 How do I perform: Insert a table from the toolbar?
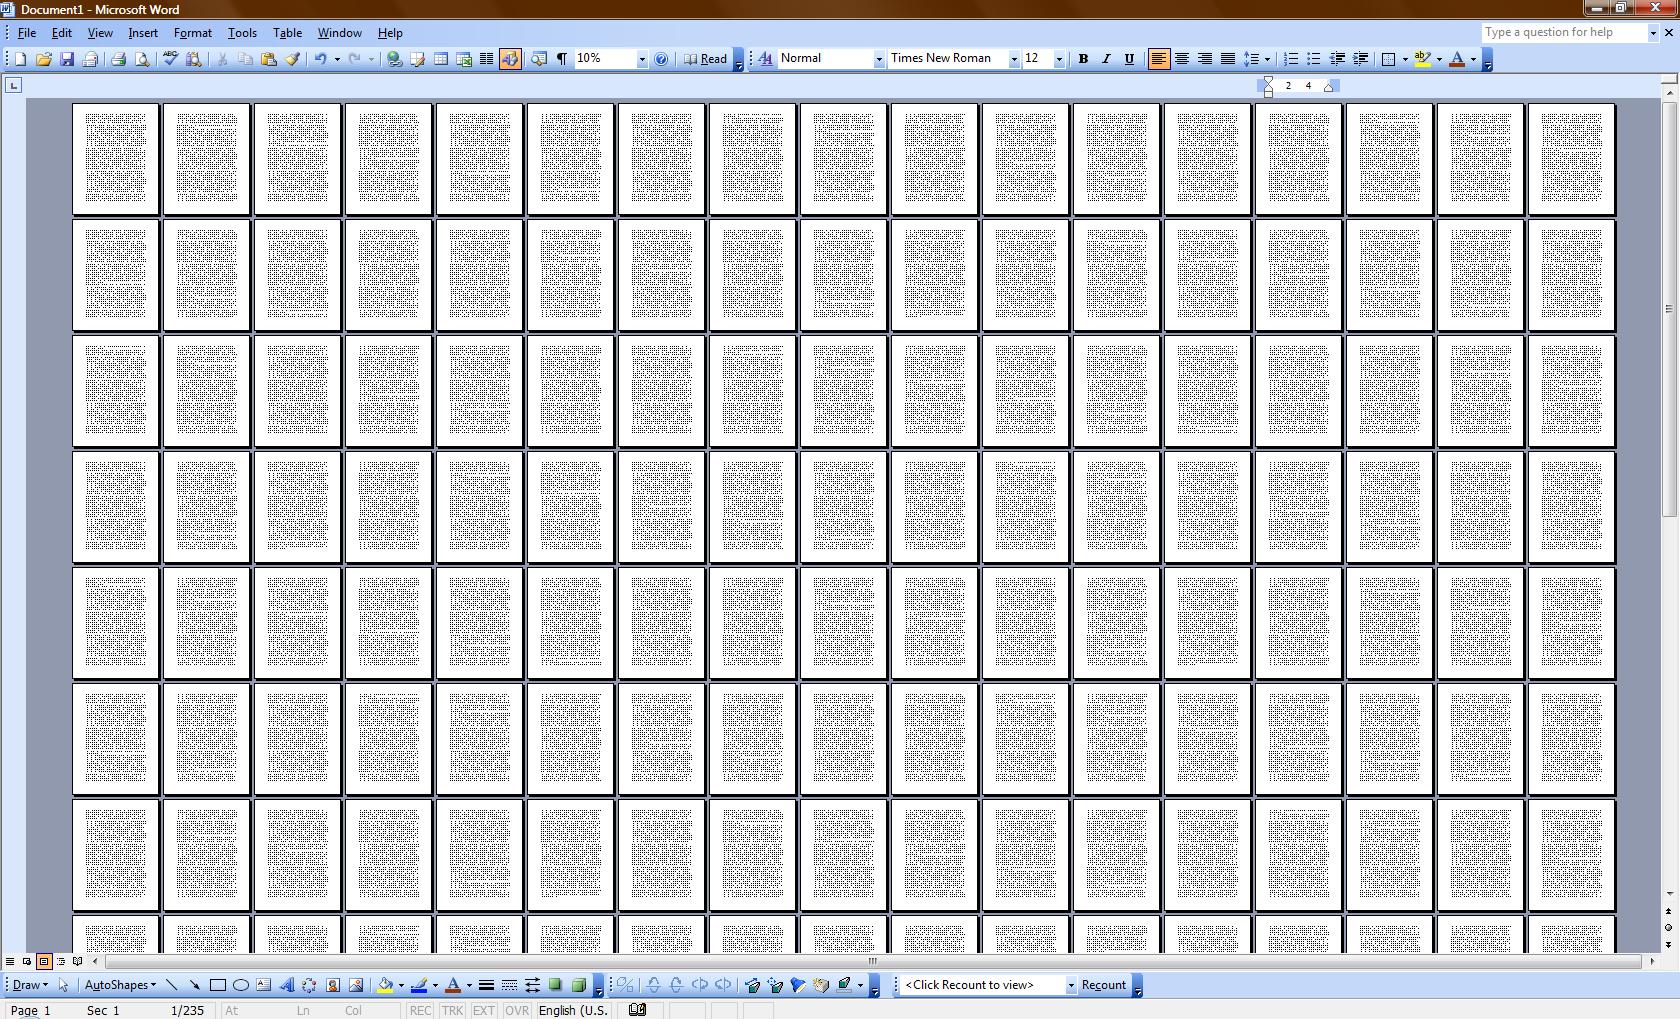pos(440,59)
